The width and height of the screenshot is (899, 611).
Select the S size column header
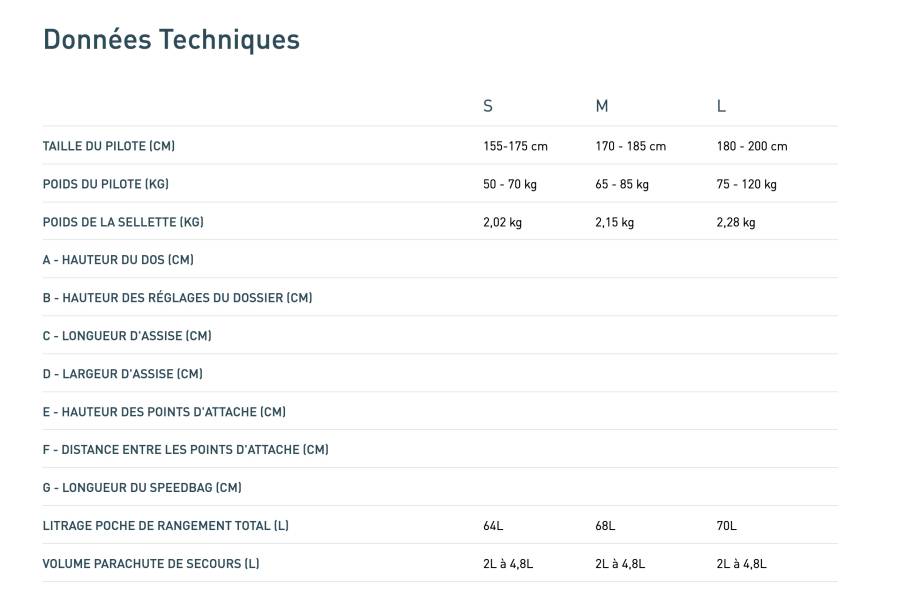[x=488, y=106]
